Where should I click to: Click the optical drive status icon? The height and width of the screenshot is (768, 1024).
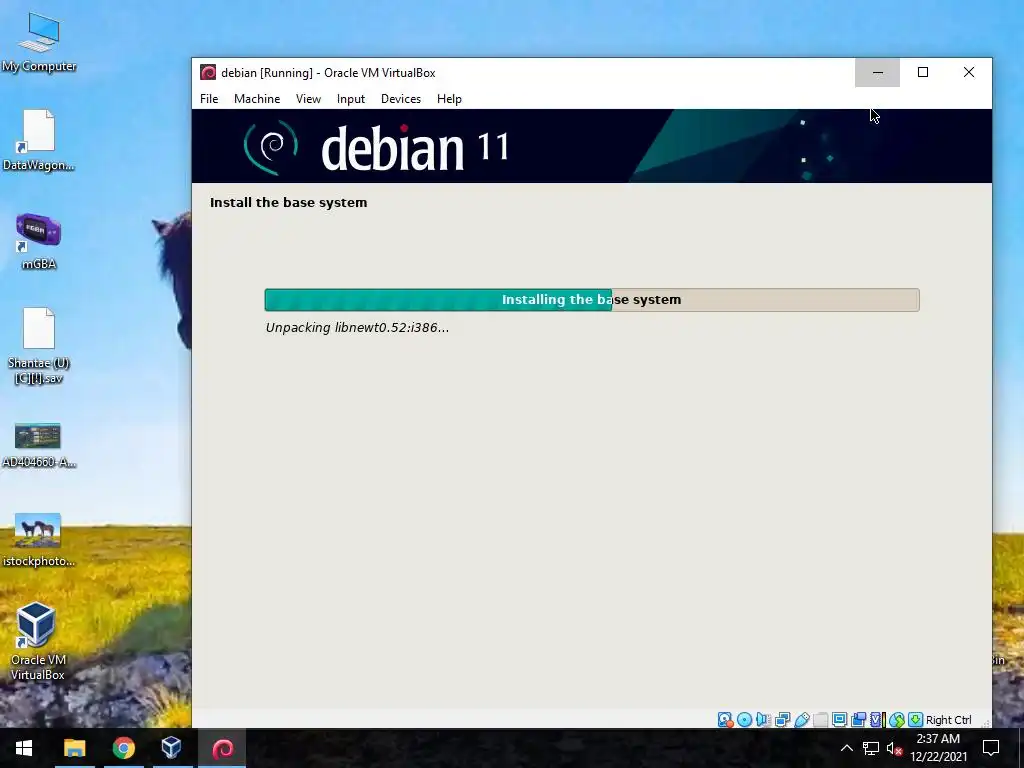pyautogui.click(x=744, y=720)
